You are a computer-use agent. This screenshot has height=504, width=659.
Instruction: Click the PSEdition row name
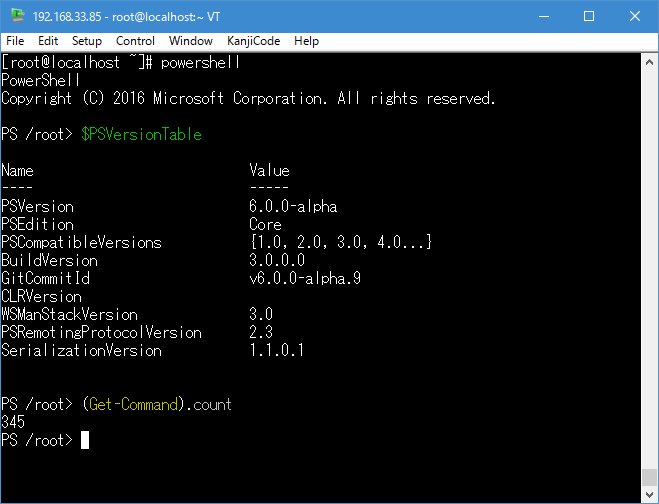click(x=37, y=224)
